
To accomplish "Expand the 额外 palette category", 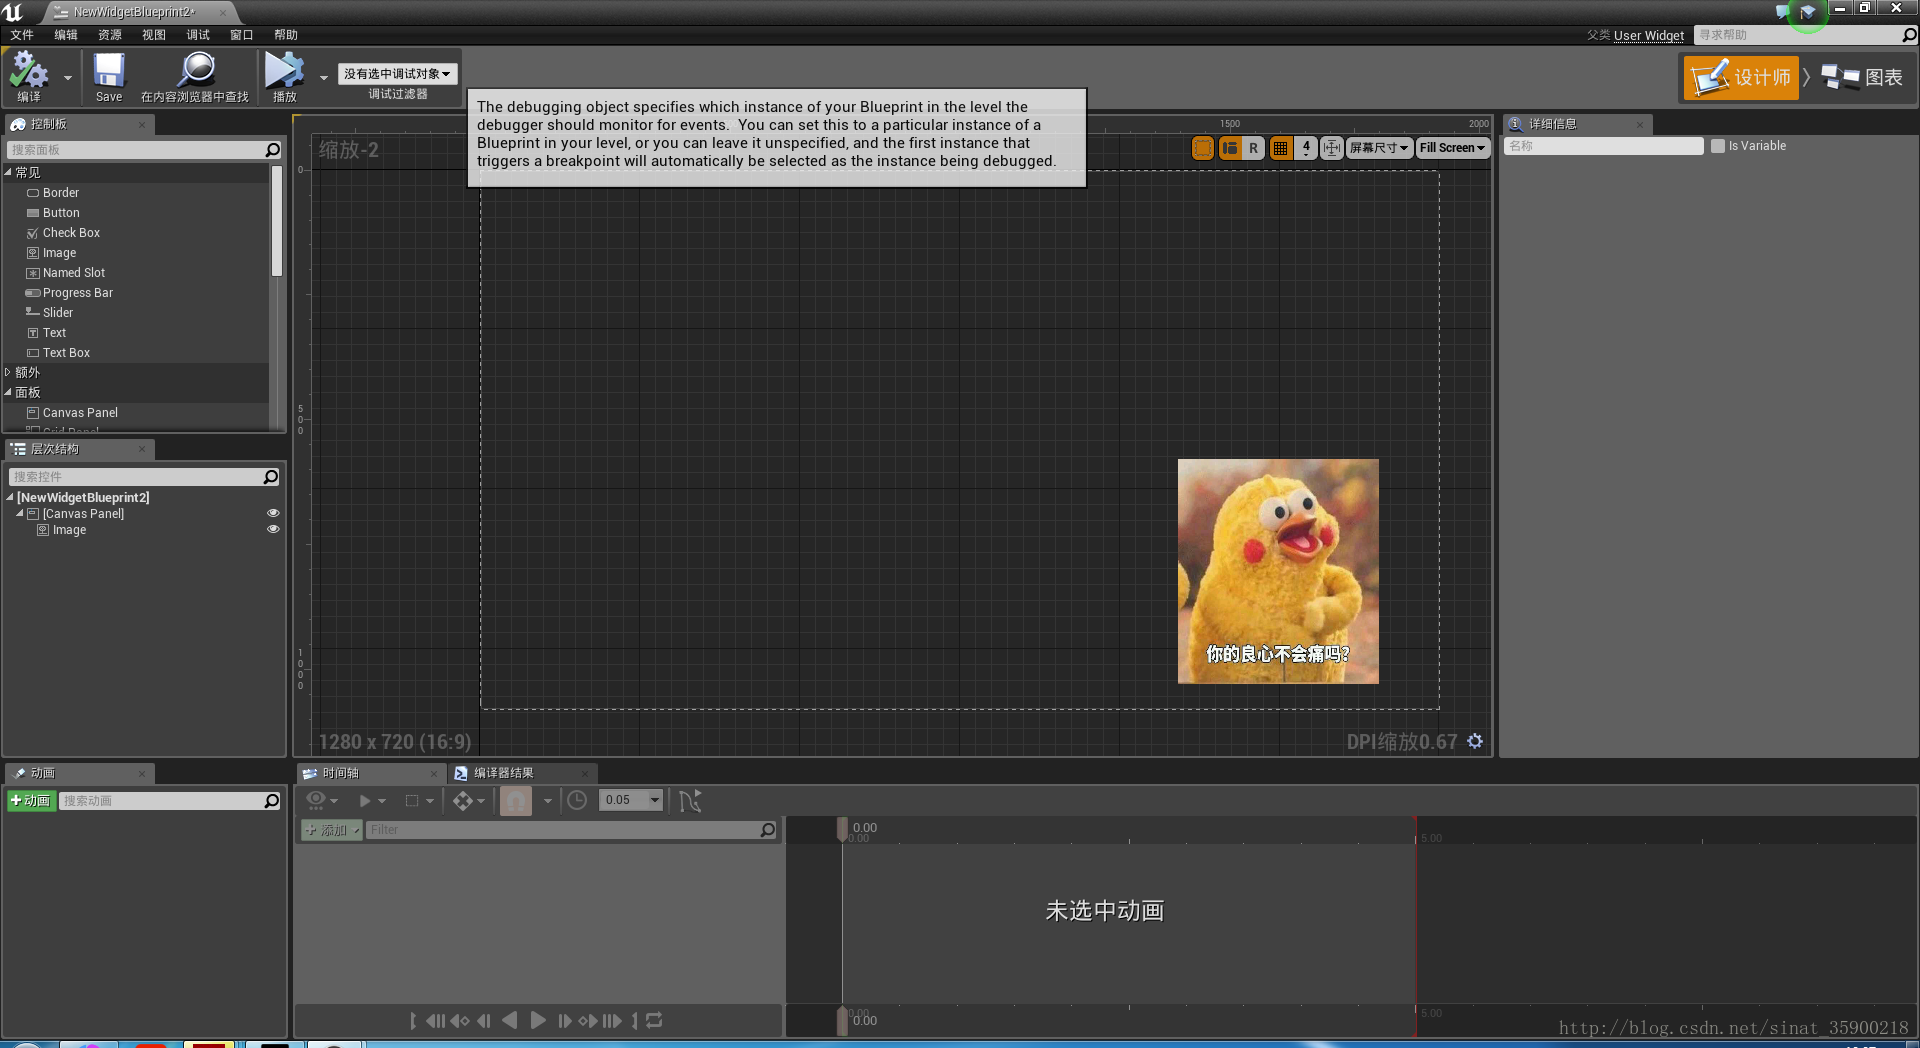I will coord(8,372).
